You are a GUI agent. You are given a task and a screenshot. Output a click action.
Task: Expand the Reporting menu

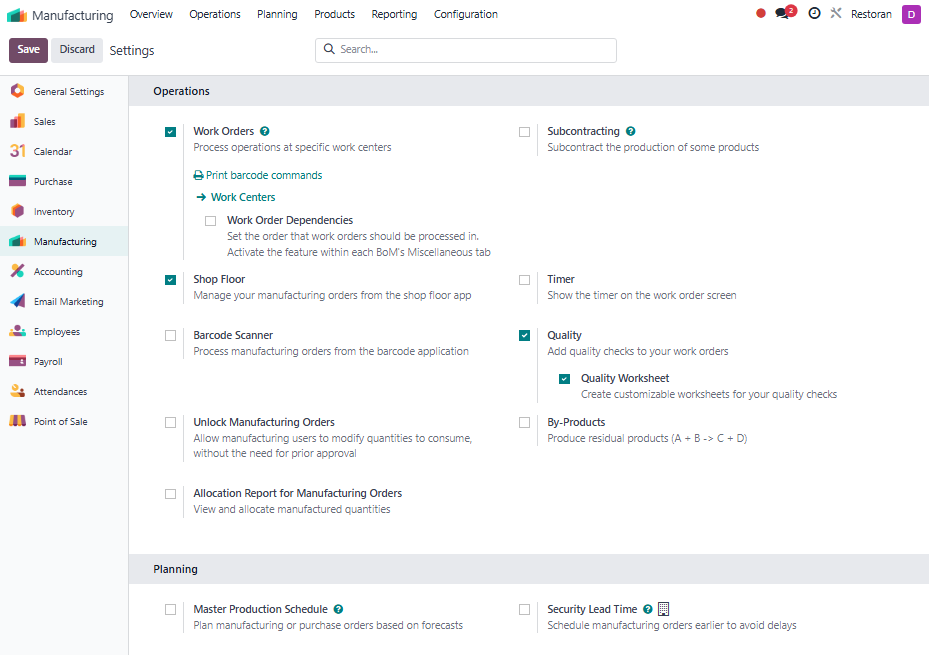tap(394, 14)
